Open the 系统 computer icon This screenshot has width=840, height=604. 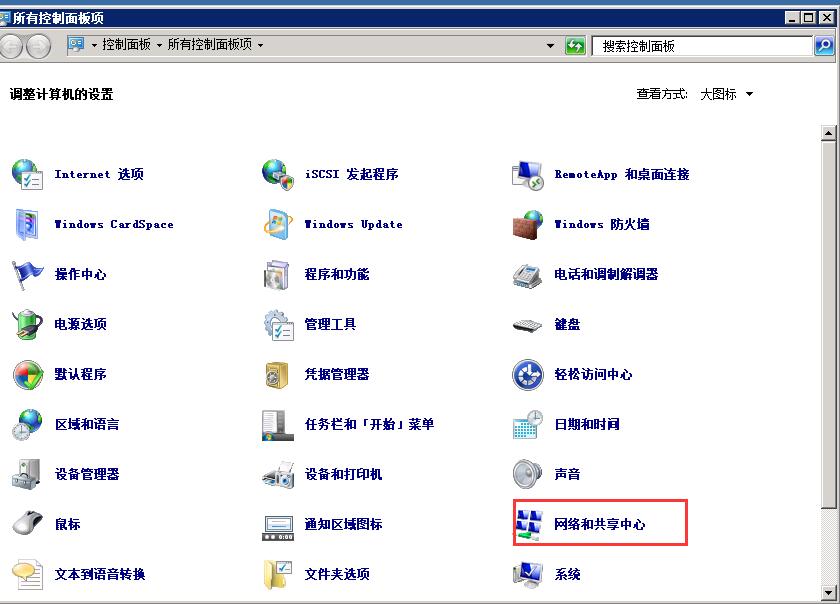coord(528,575)
